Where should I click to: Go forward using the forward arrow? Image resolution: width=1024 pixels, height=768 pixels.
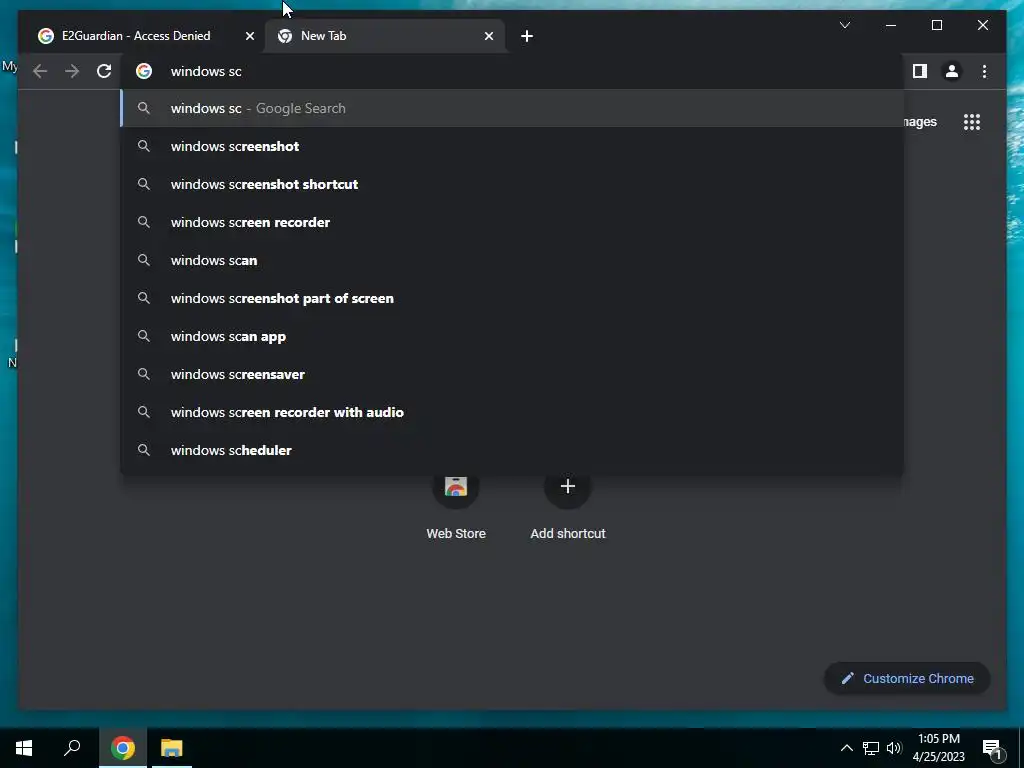(x=72, y=71)
